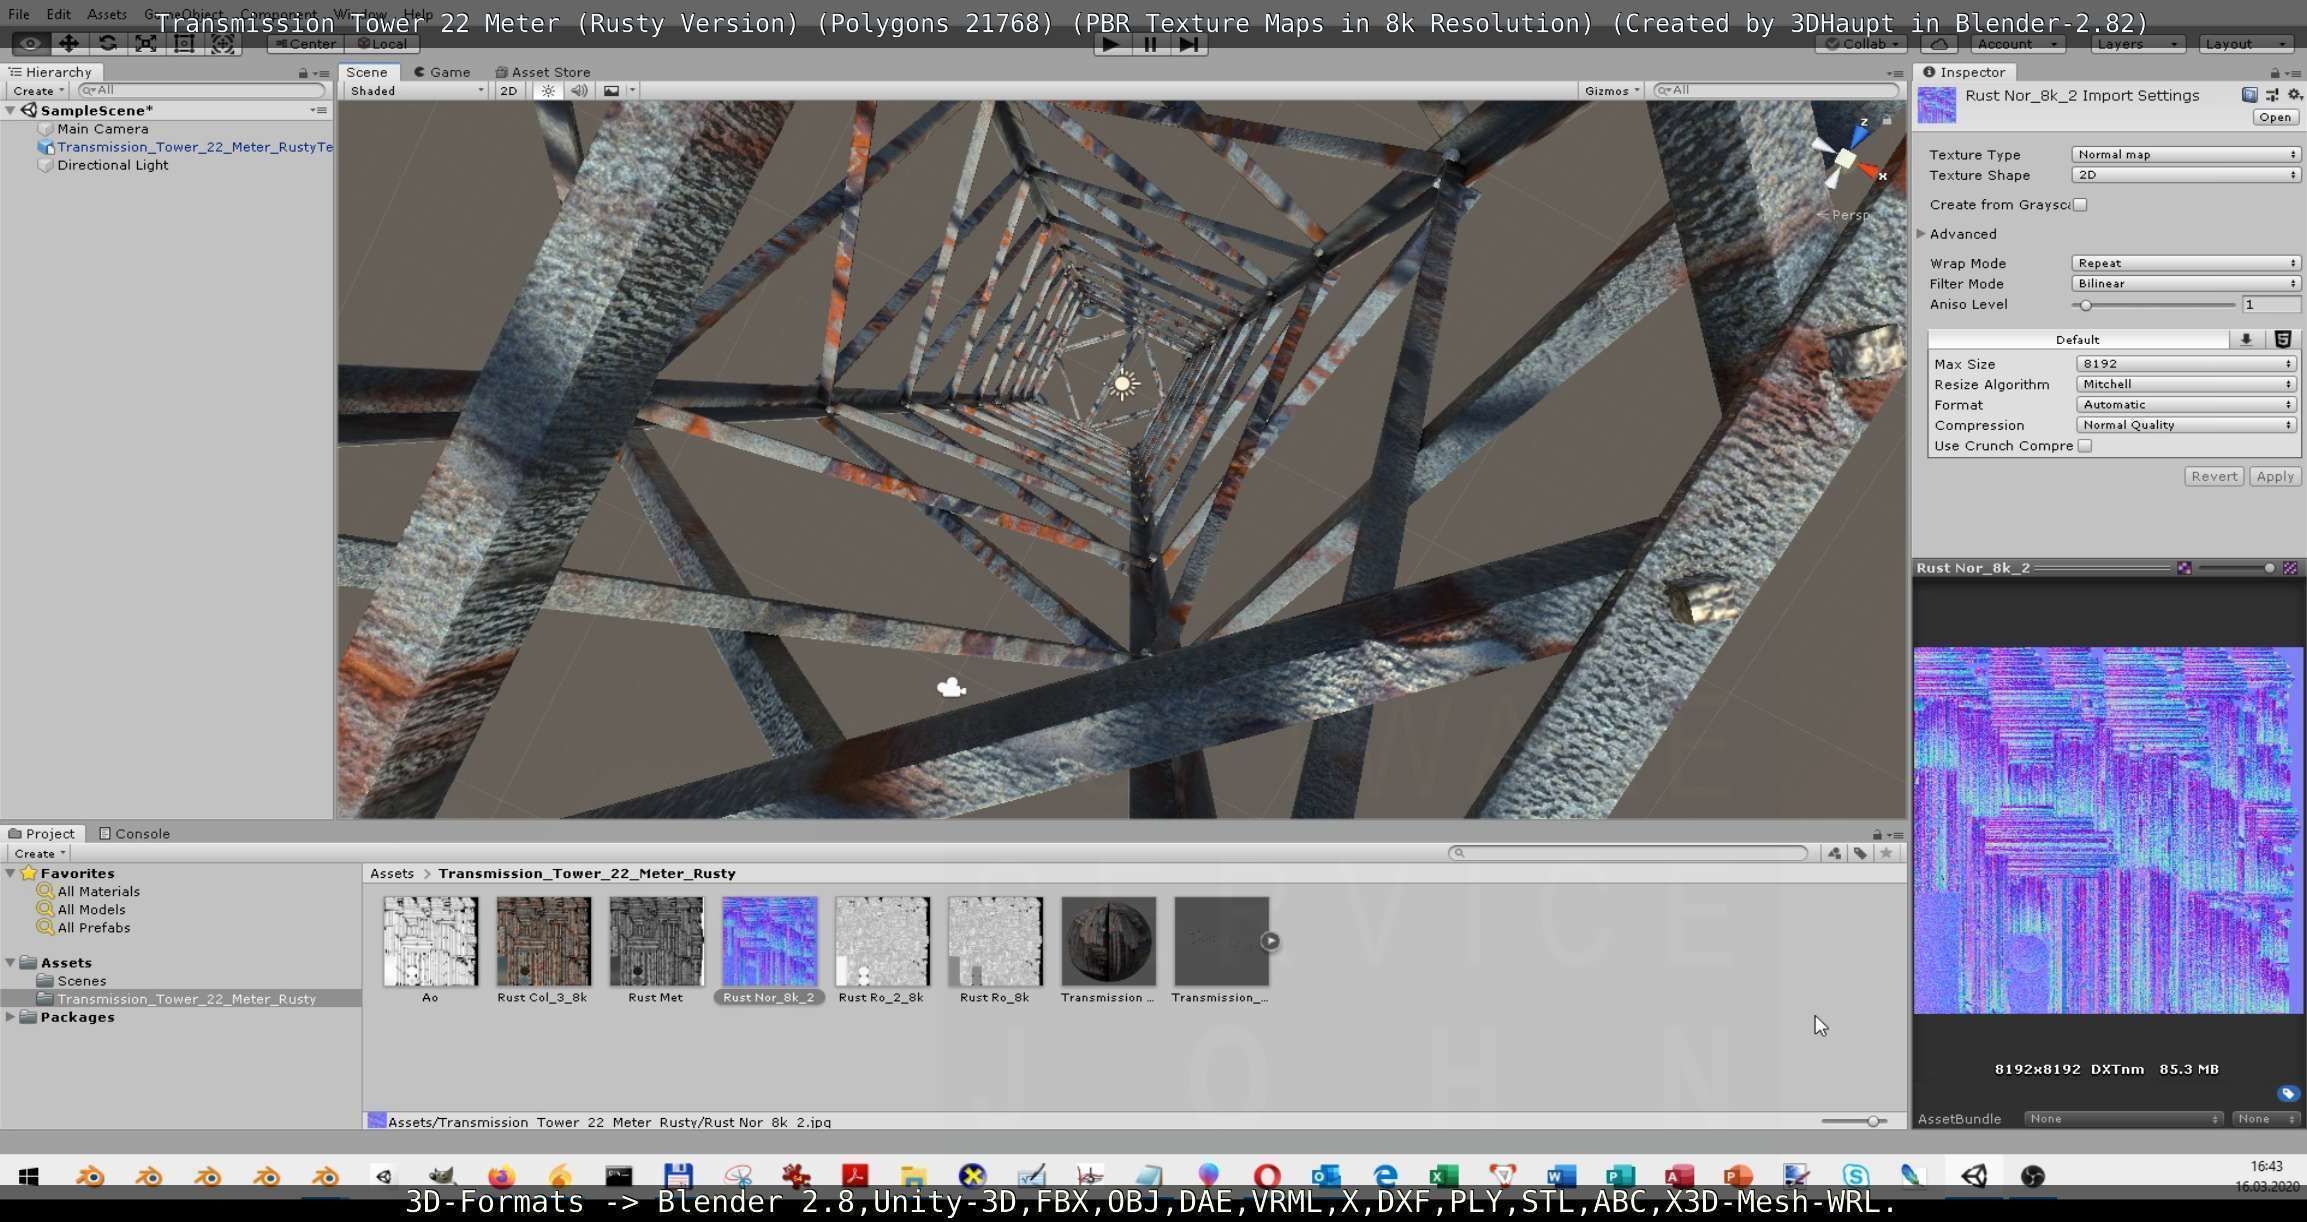Select the Rotate tool

(x=107, y=44)
